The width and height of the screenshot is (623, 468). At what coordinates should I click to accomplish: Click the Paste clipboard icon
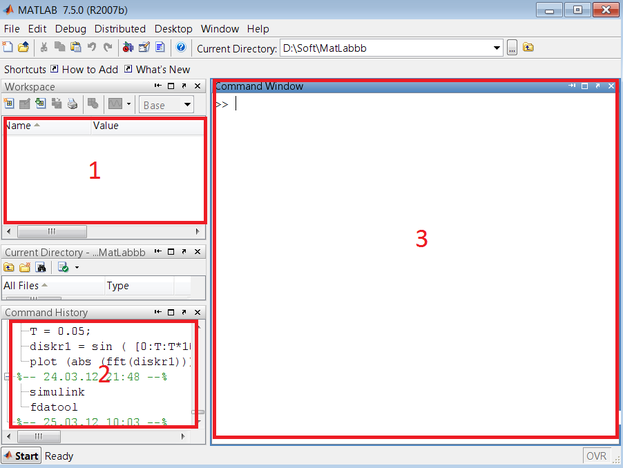(75, 47)
